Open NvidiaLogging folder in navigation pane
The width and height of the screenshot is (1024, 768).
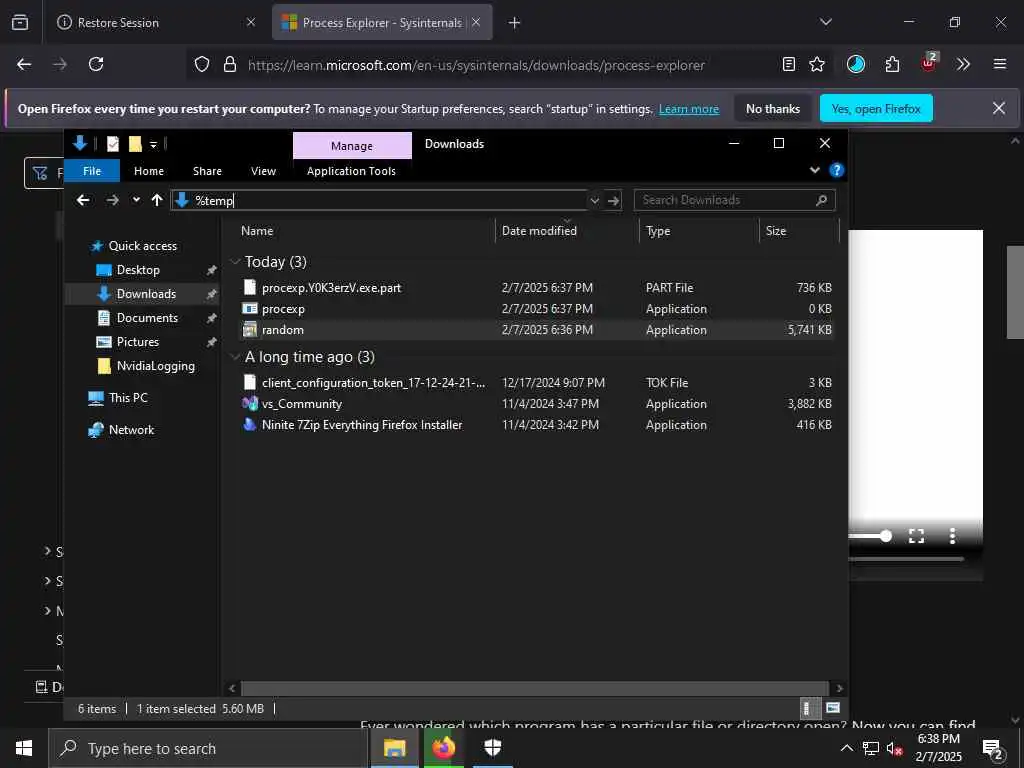[155, 366]
